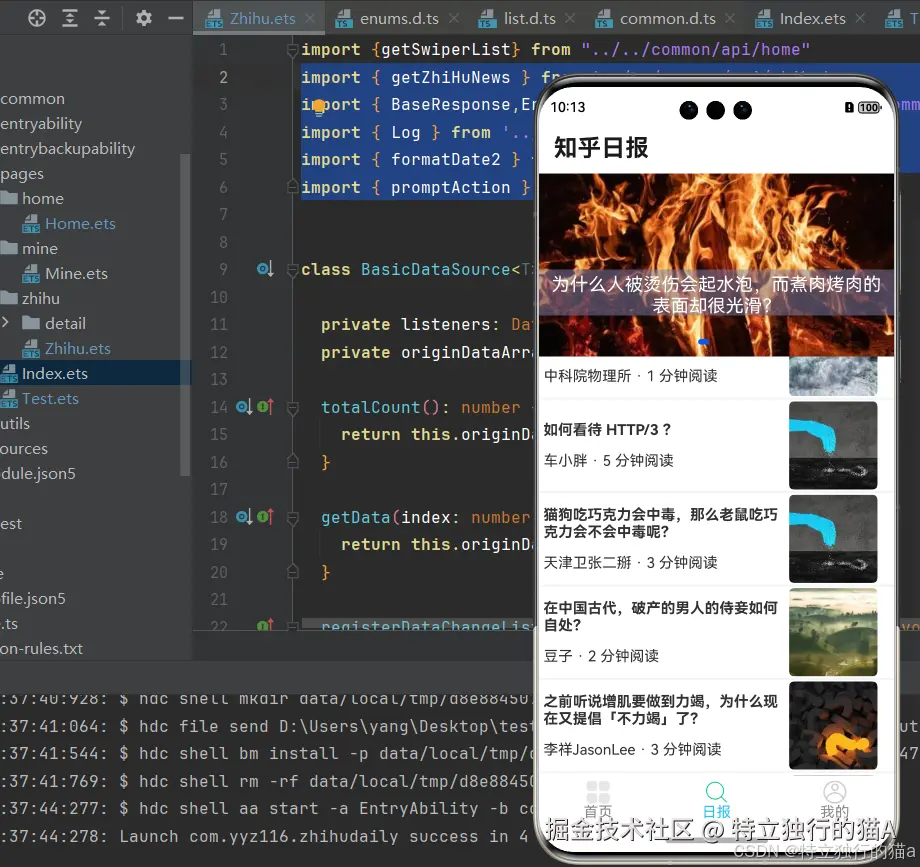Select the utils folder in project tree
920x867 pixels.
[15, 424]
